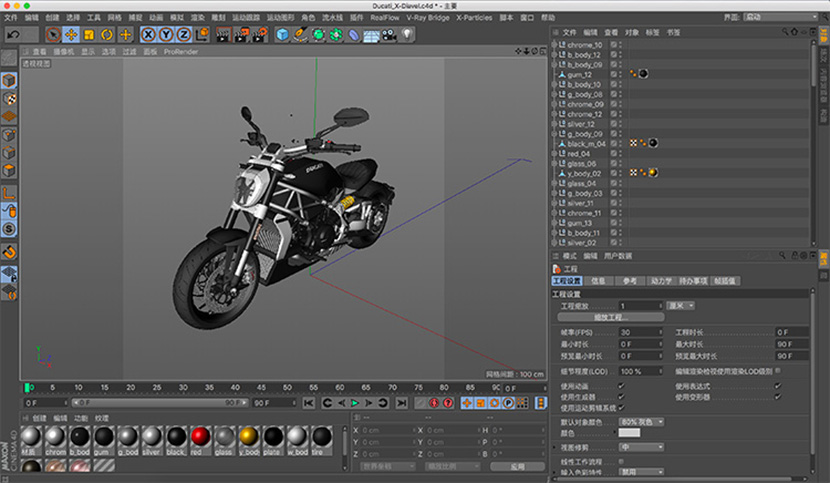Toggle 使用变形器 checkbox
The height and width of the screenshot is (483, 830).
[778, 397]
